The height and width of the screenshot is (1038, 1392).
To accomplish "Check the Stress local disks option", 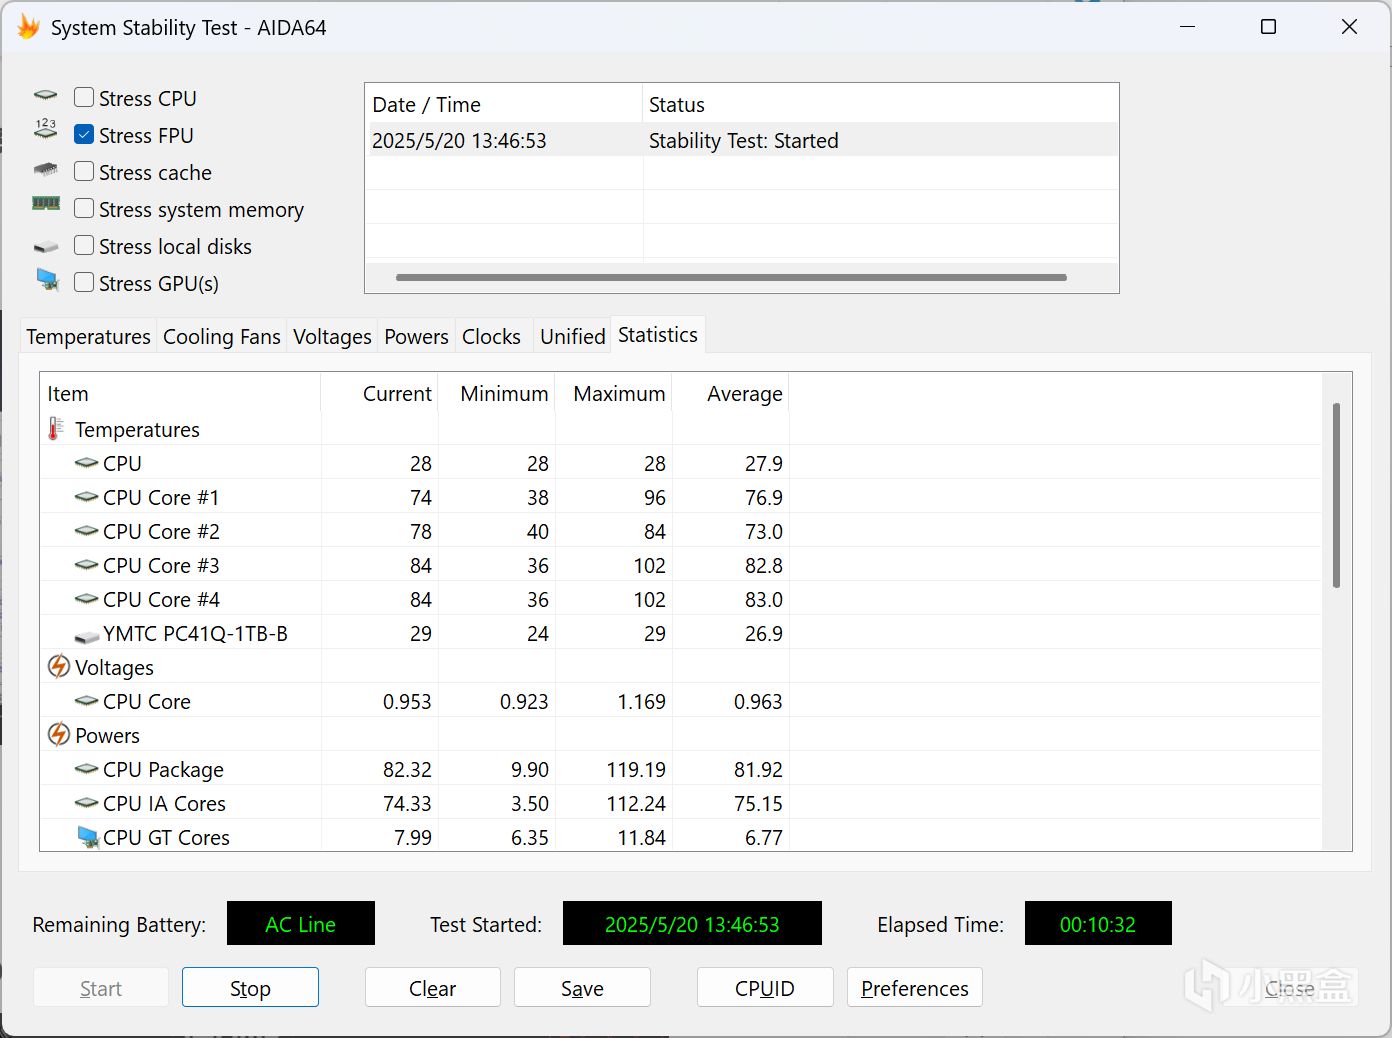I will pyautogui.click(x=84, y=245).
